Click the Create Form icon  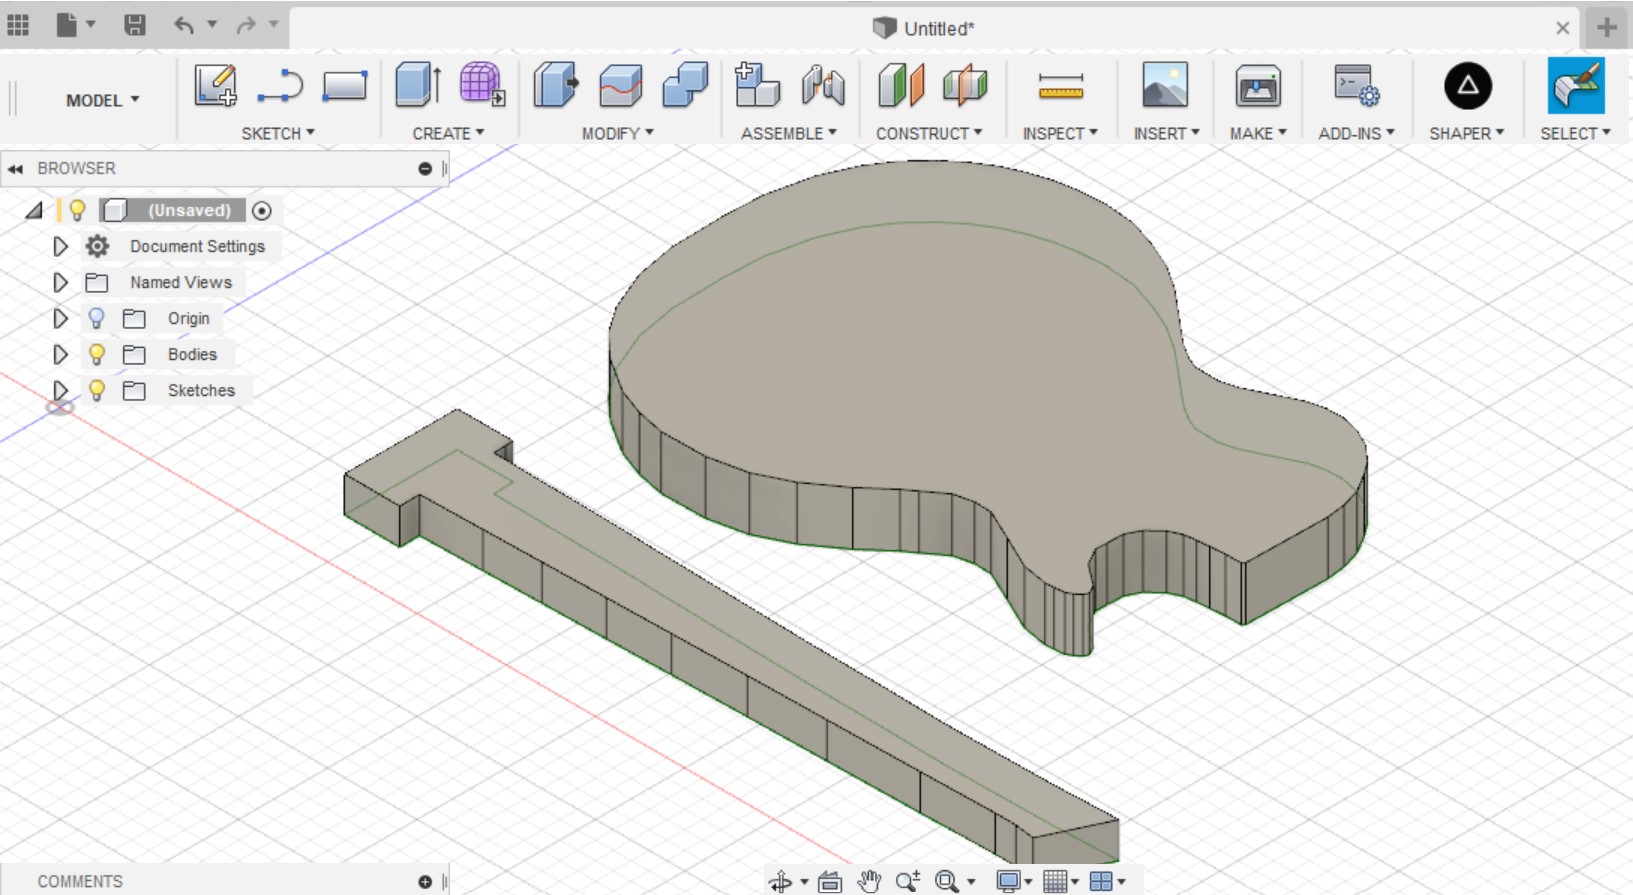pos(482,85)
